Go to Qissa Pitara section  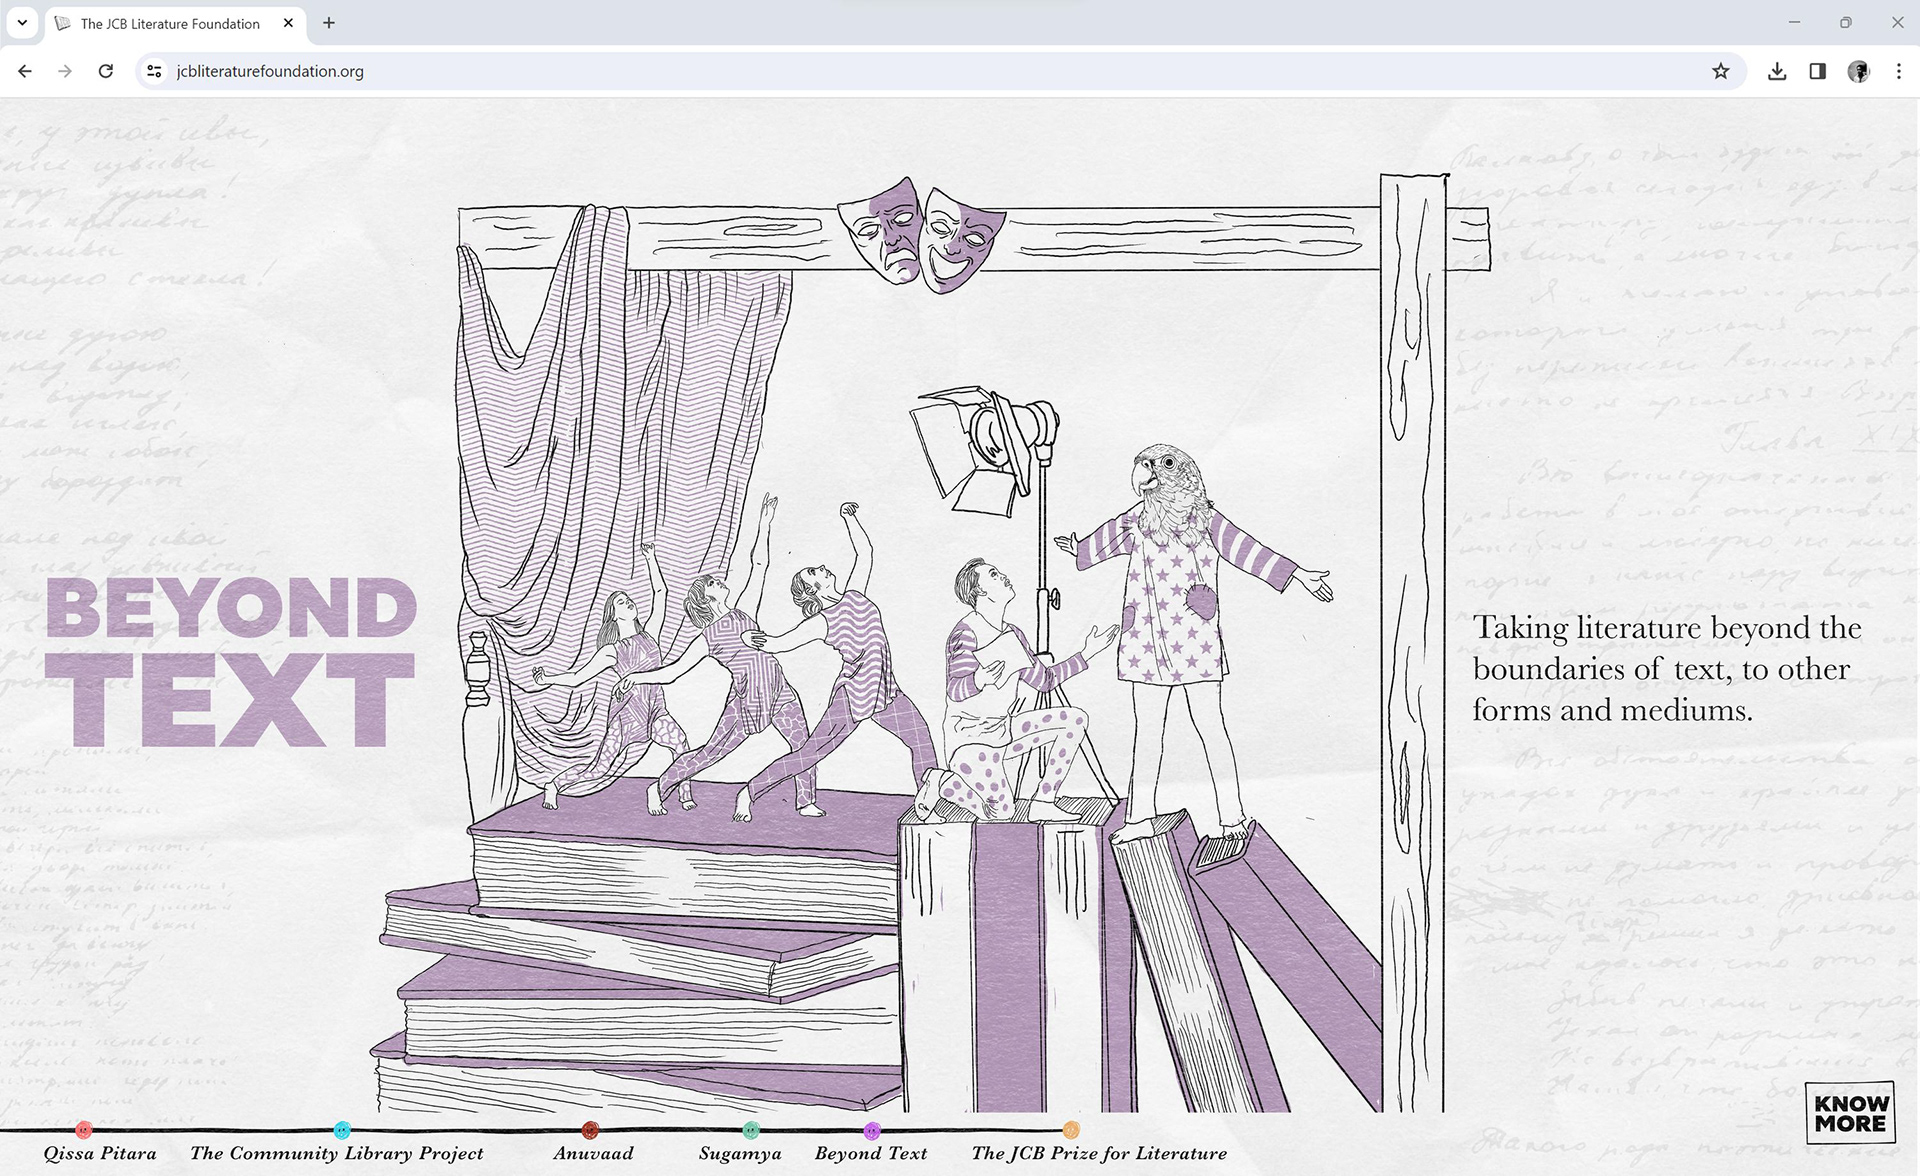[100, 1153]
